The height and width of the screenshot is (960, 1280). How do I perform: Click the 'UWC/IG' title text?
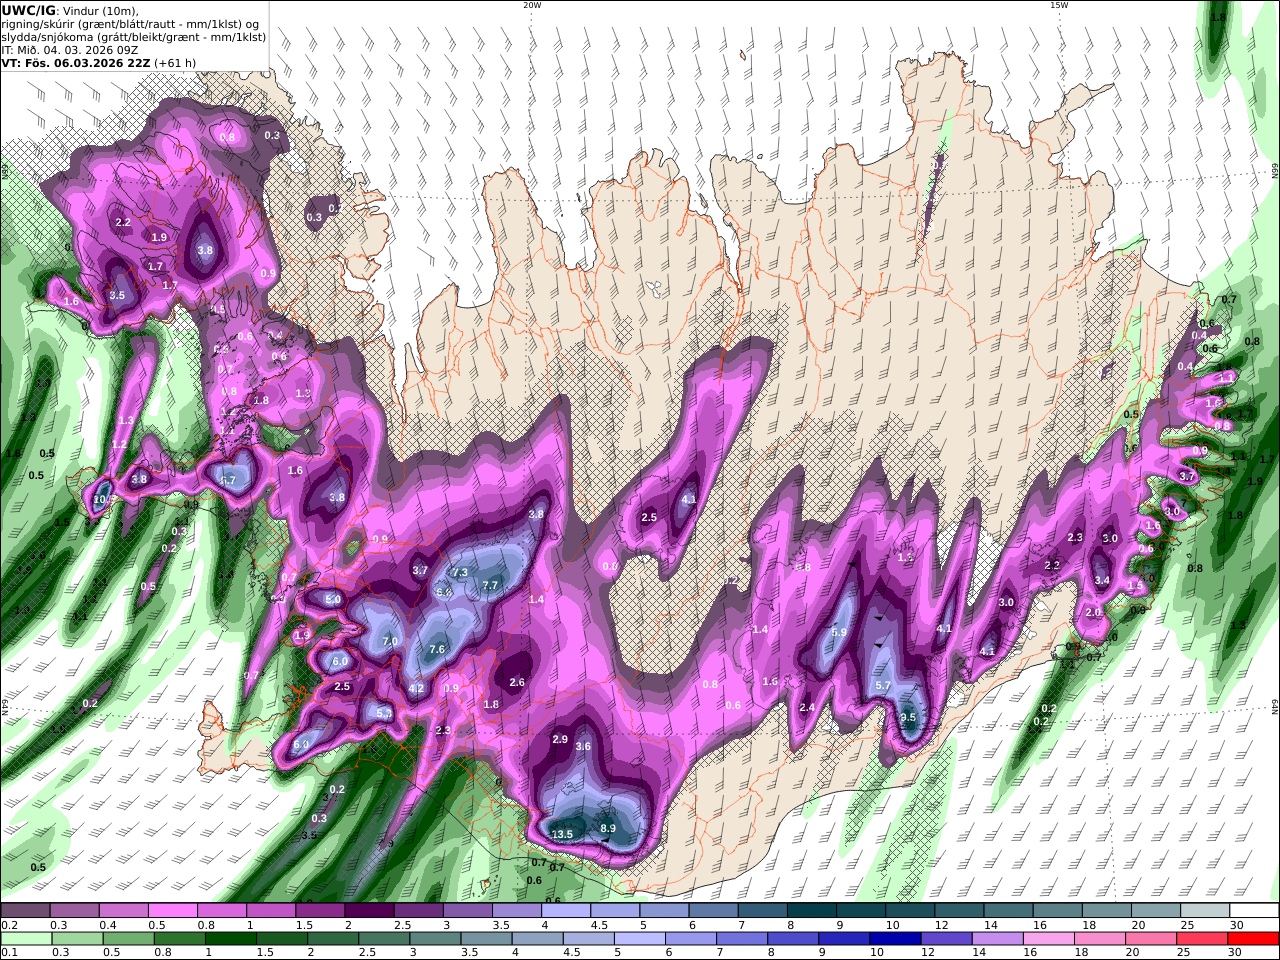(29, 10)
